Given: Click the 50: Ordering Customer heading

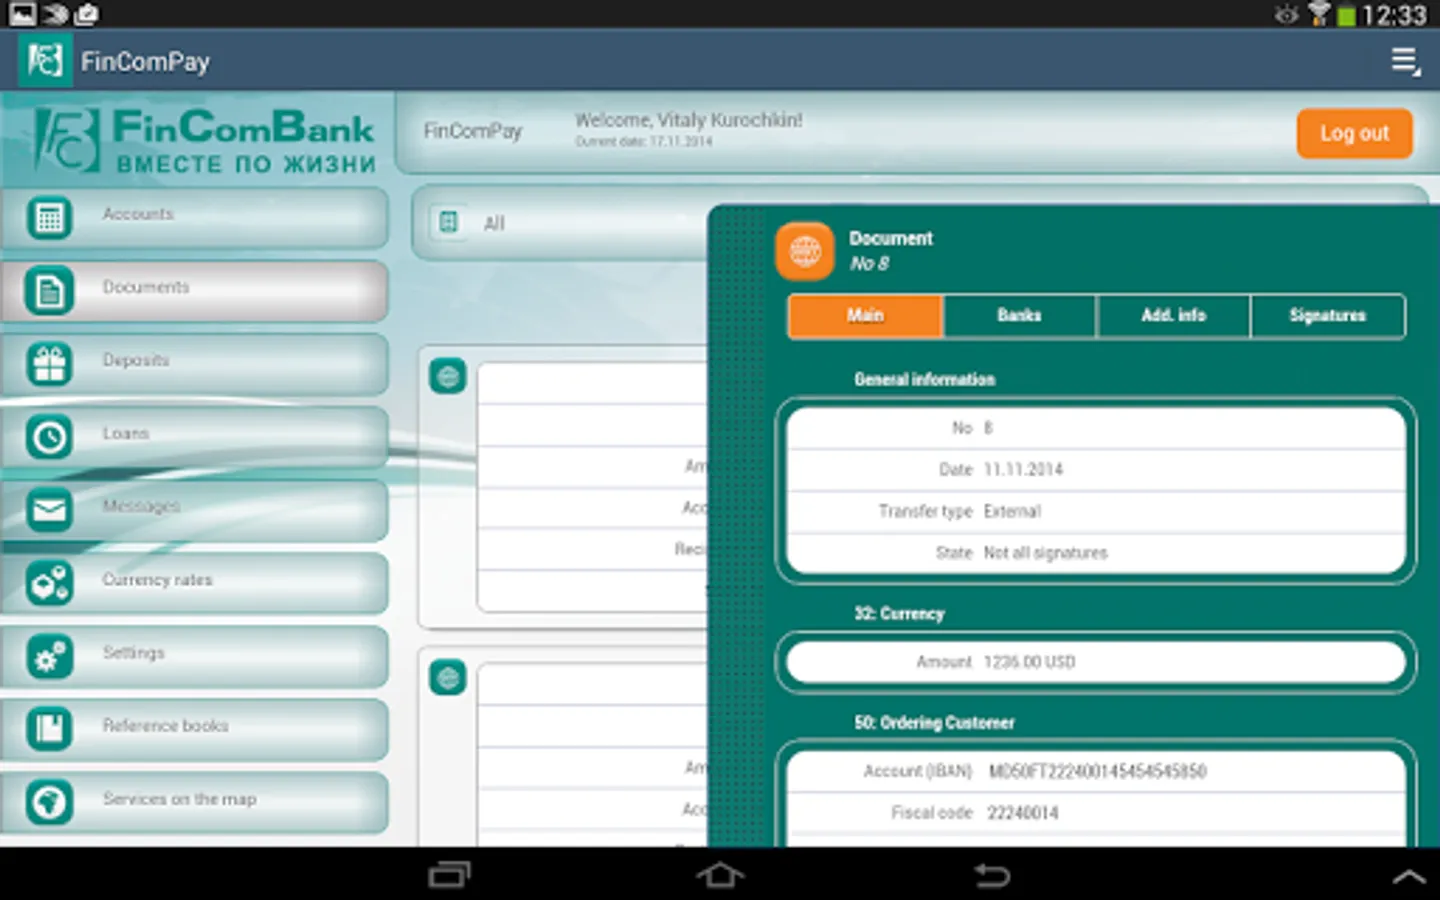Looking at the screenshot, I should pos(934,723).
